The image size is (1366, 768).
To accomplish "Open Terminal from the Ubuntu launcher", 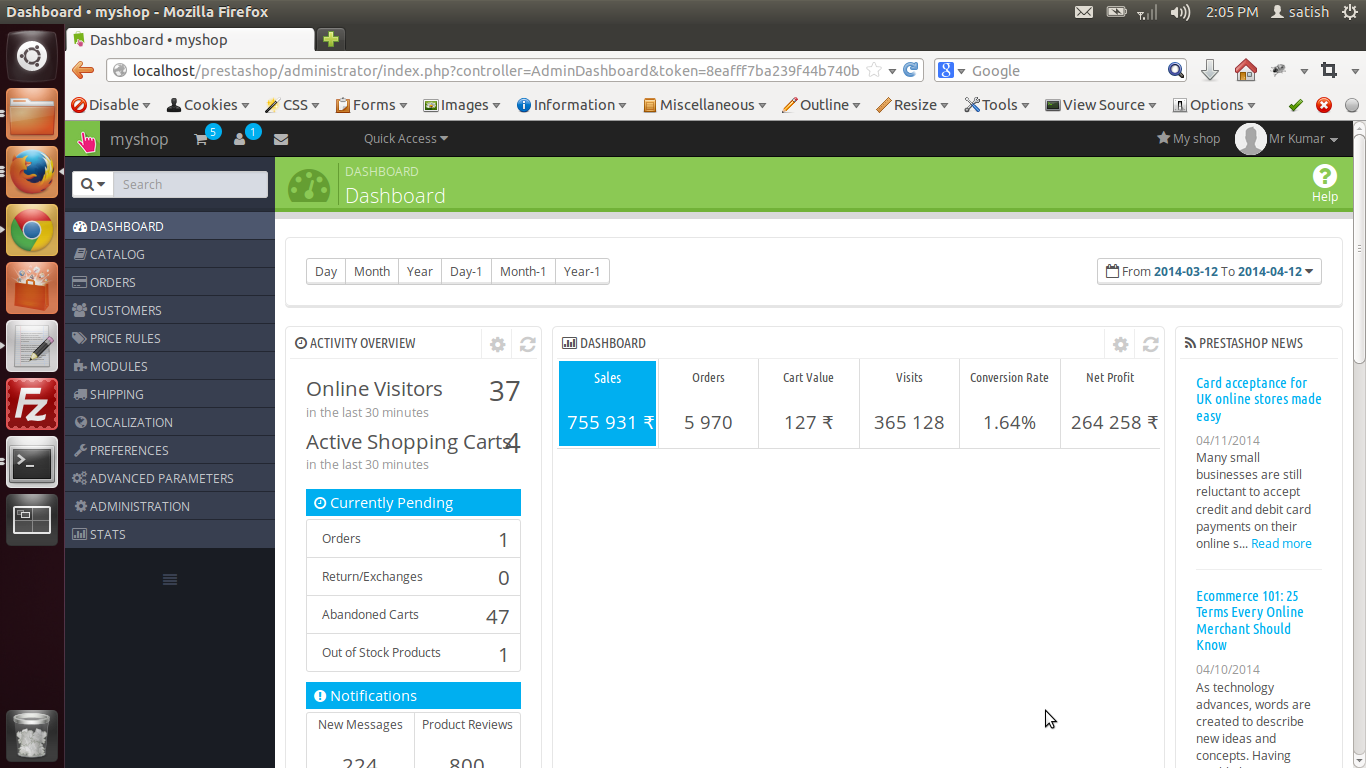I will (32, 461).
